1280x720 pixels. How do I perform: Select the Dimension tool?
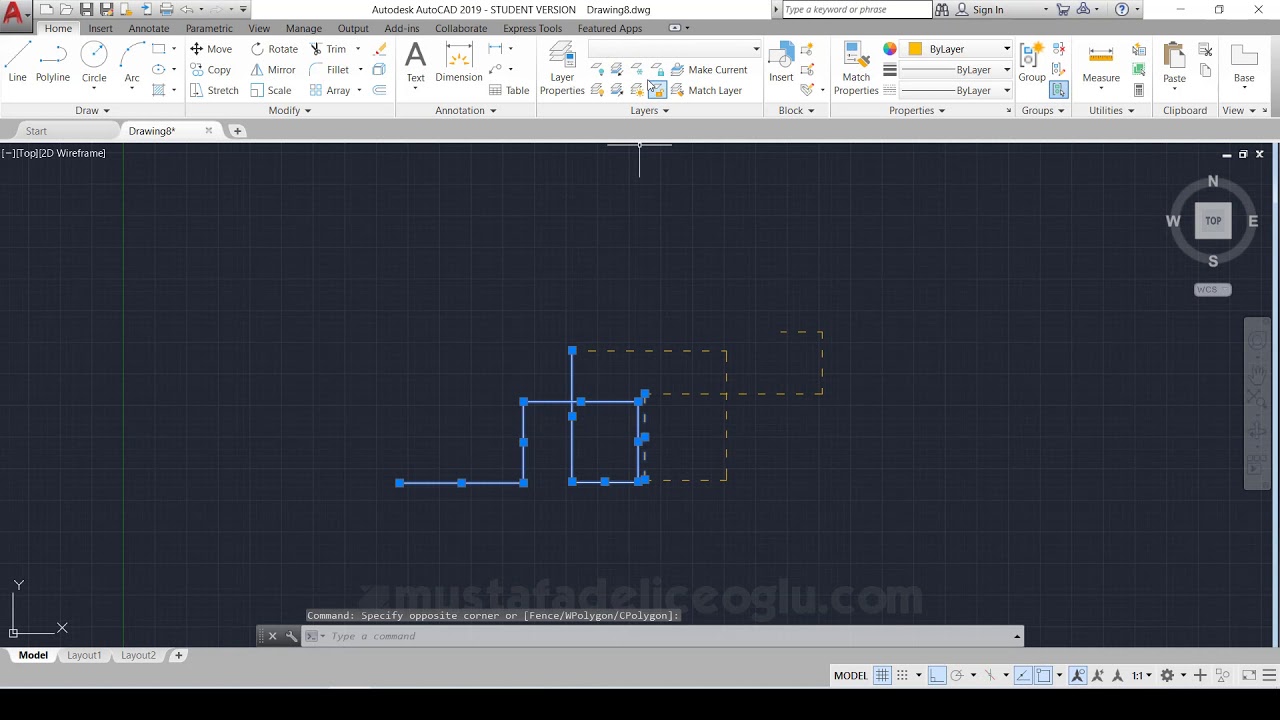pyautogui.click(x=459, y=62)
